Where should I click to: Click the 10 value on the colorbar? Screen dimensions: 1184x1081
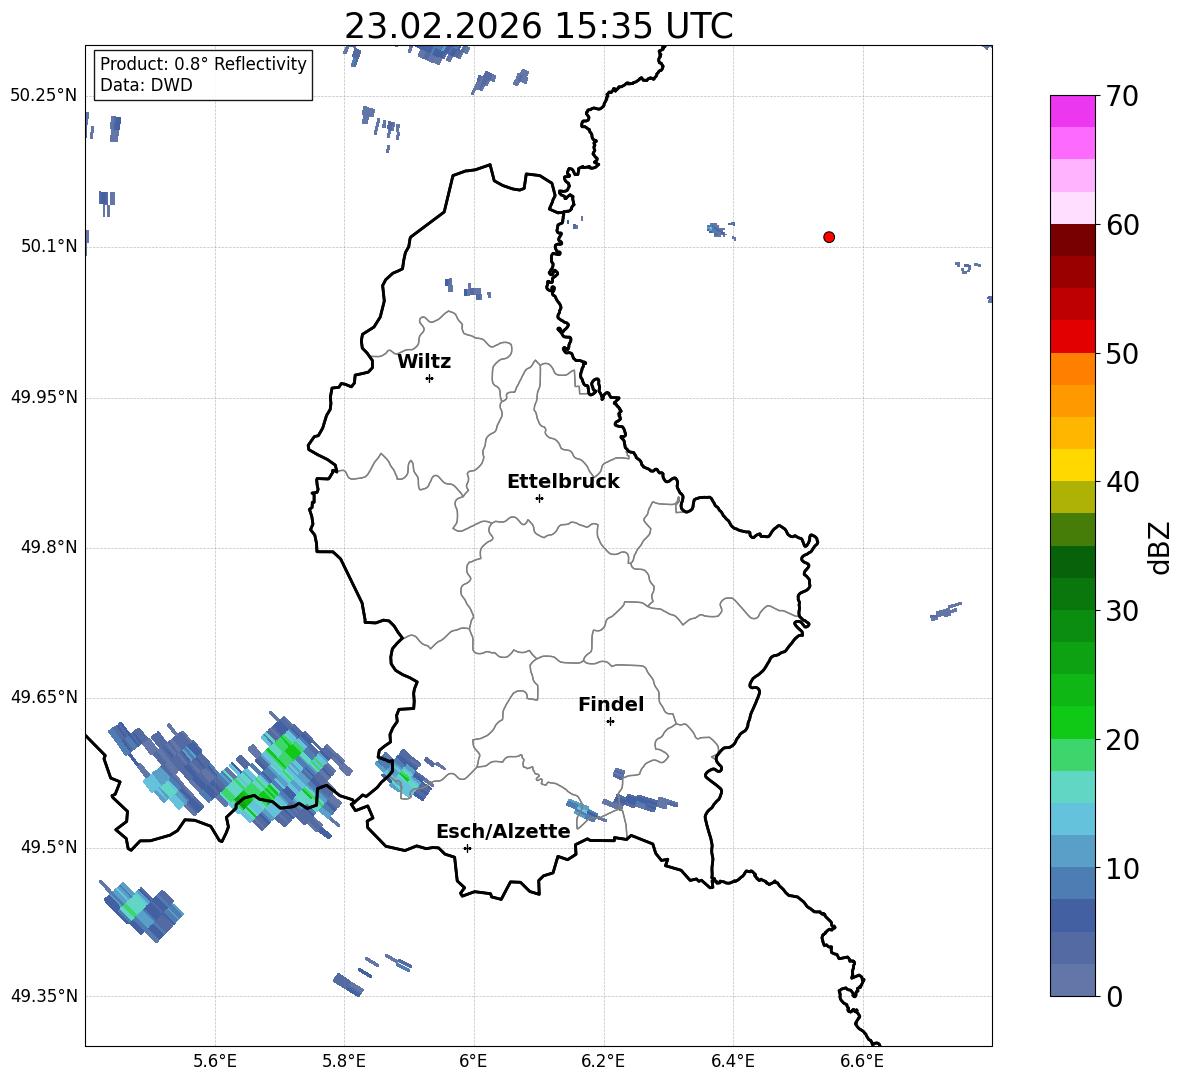1122,868
